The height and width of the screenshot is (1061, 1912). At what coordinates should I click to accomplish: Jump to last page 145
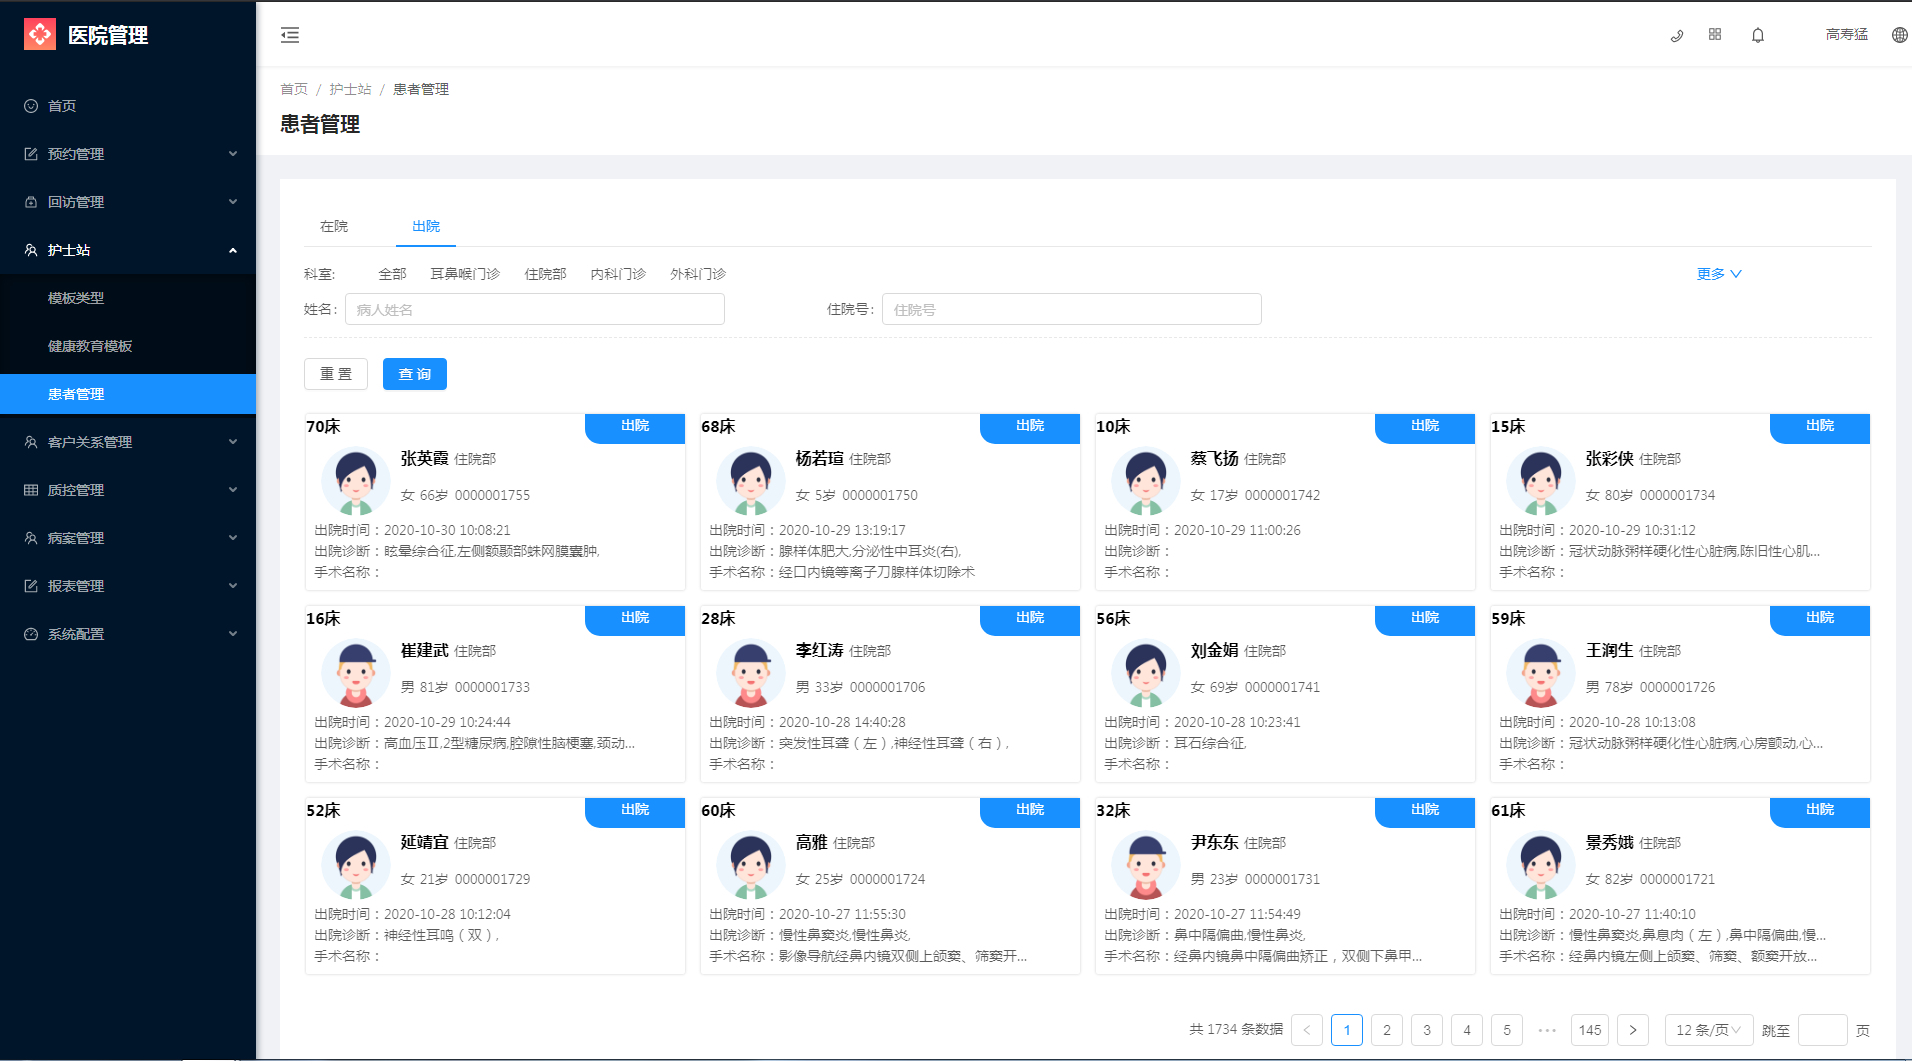pyautogui.click(x=1590, y=1030)
